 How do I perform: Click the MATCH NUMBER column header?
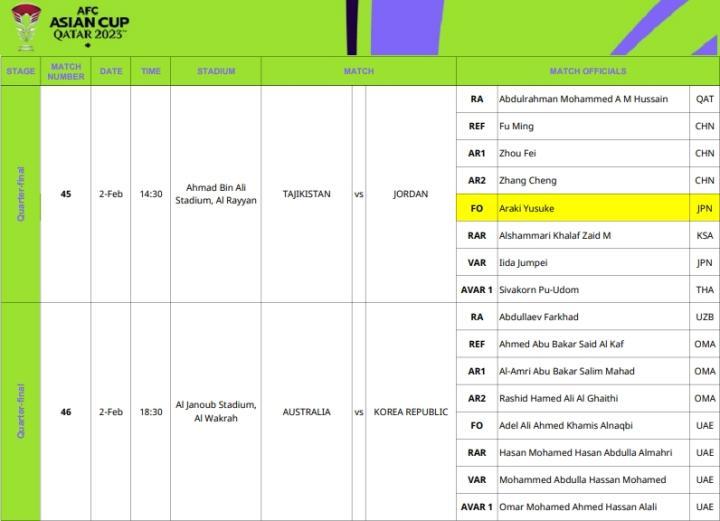point(66,71)
